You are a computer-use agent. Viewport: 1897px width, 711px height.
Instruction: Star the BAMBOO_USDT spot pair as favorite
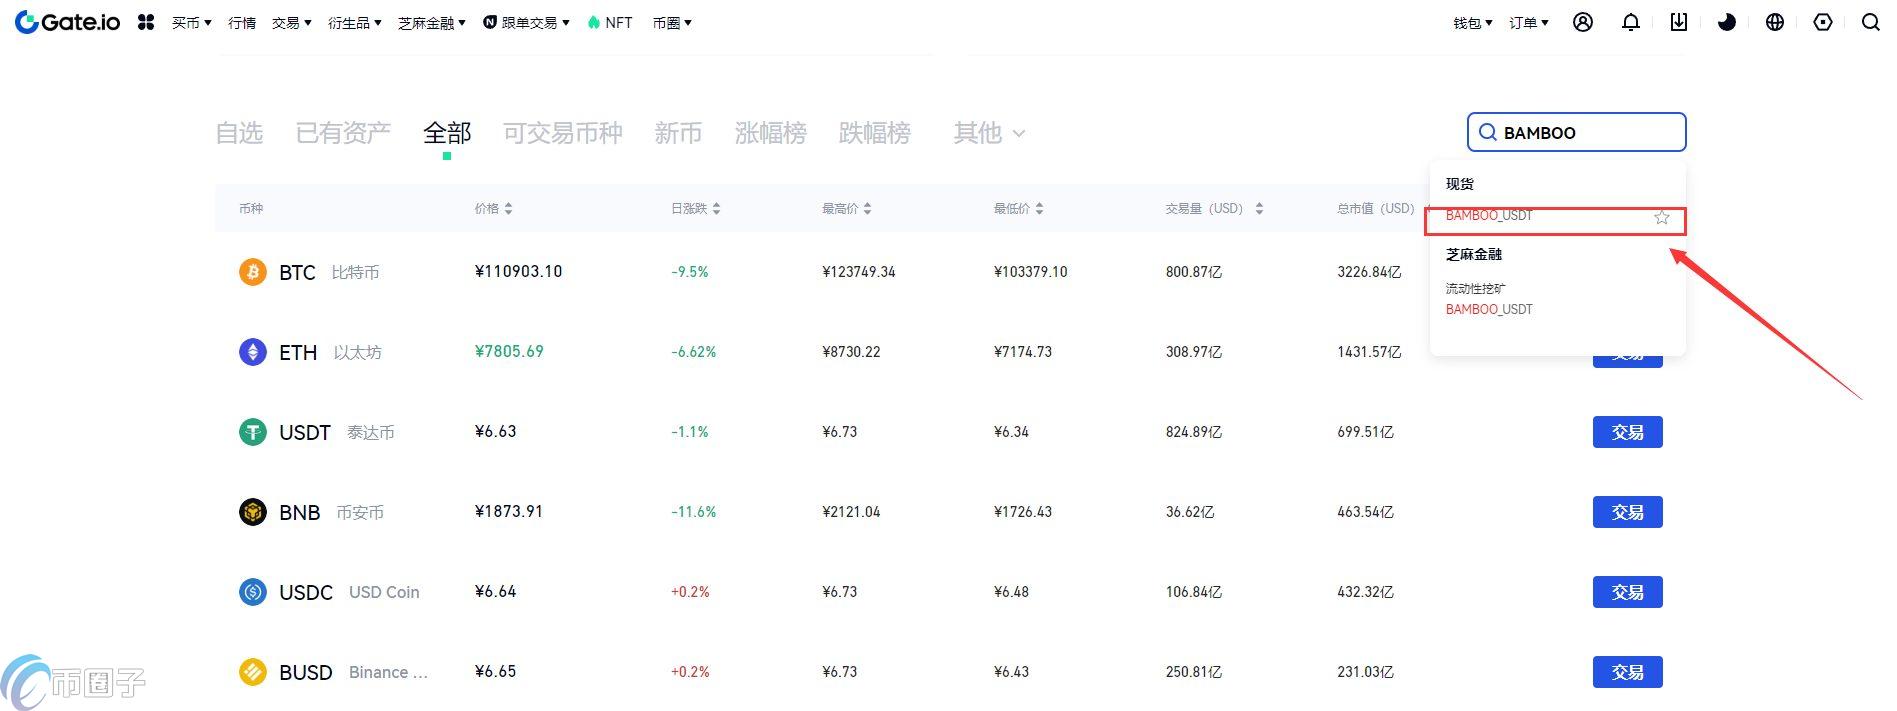point(1661,217)
